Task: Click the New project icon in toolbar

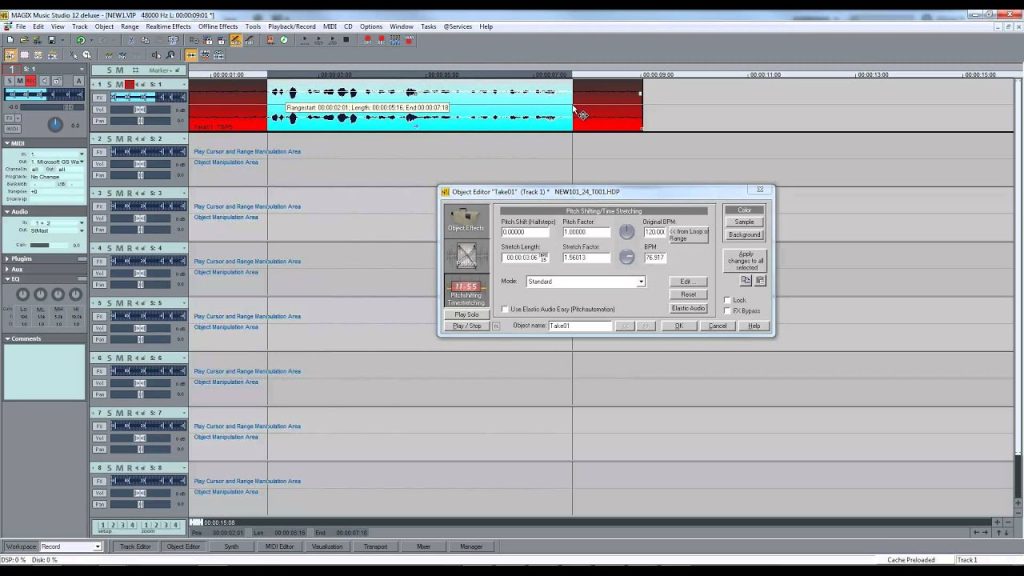Action: coord(10,40)
